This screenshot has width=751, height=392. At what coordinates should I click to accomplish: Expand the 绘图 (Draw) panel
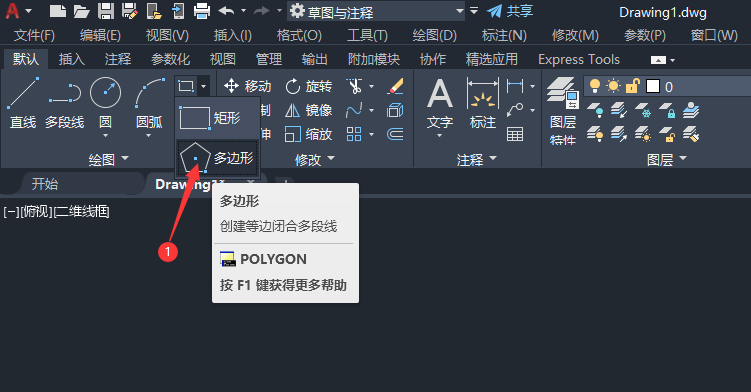click(x=109, y=159)
